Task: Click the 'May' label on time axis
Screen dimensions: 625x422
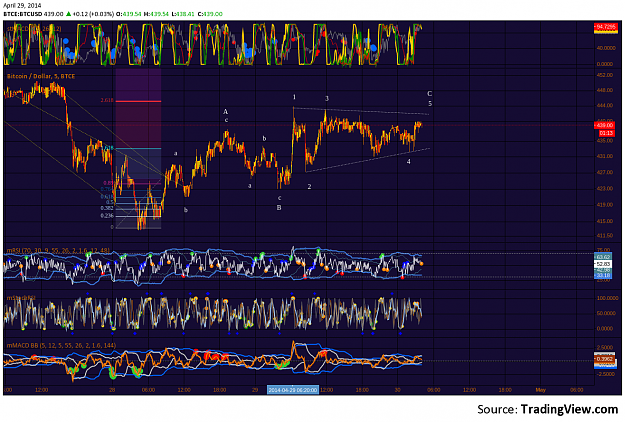Action: point(540,390)
